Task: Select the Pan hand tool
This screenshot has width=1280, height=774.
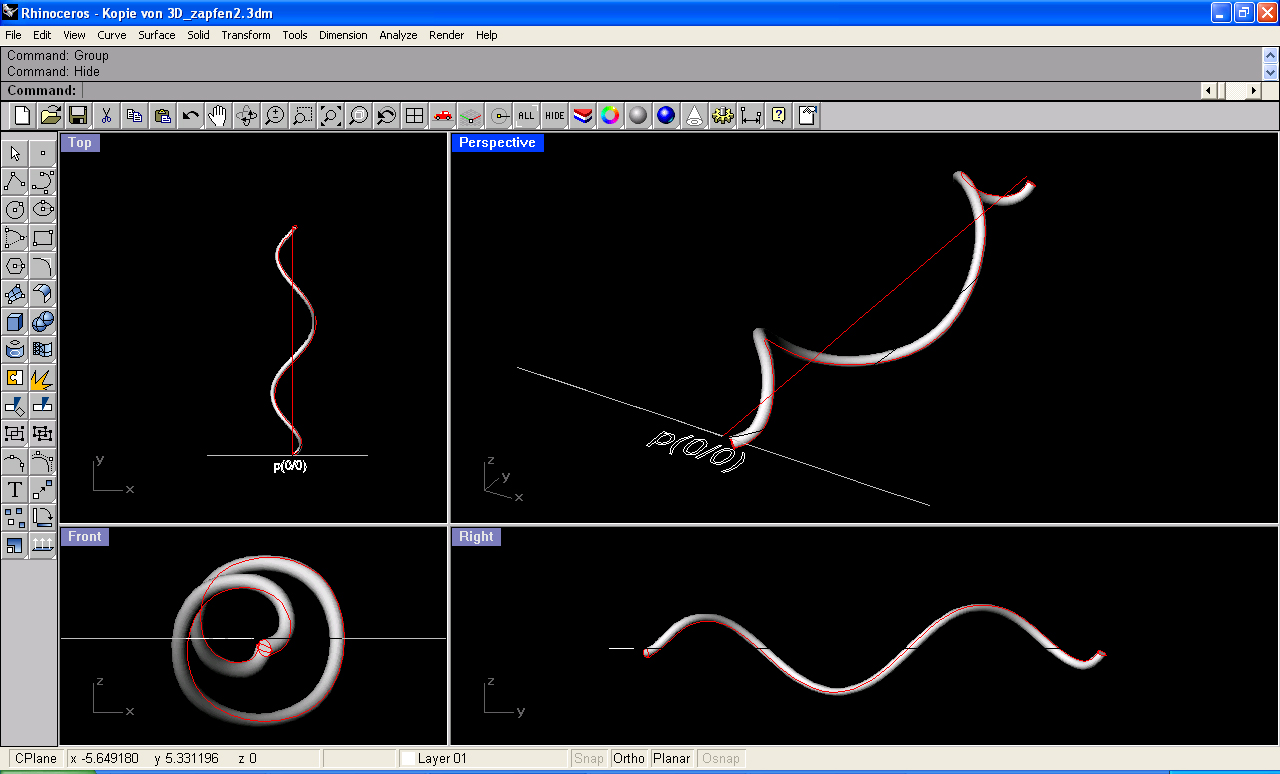Action: pyautogui.click(x=218, y=116)
